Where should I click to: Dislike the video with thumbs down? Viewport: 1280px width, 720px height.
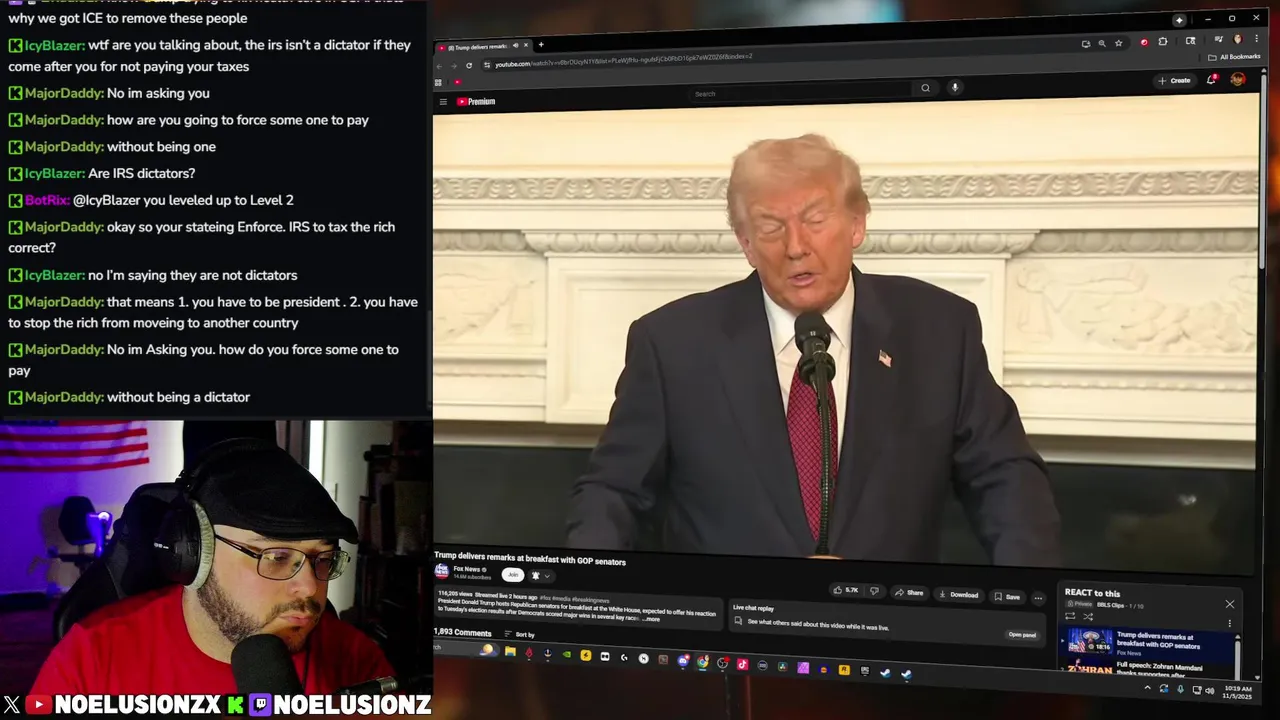point(875,591)
